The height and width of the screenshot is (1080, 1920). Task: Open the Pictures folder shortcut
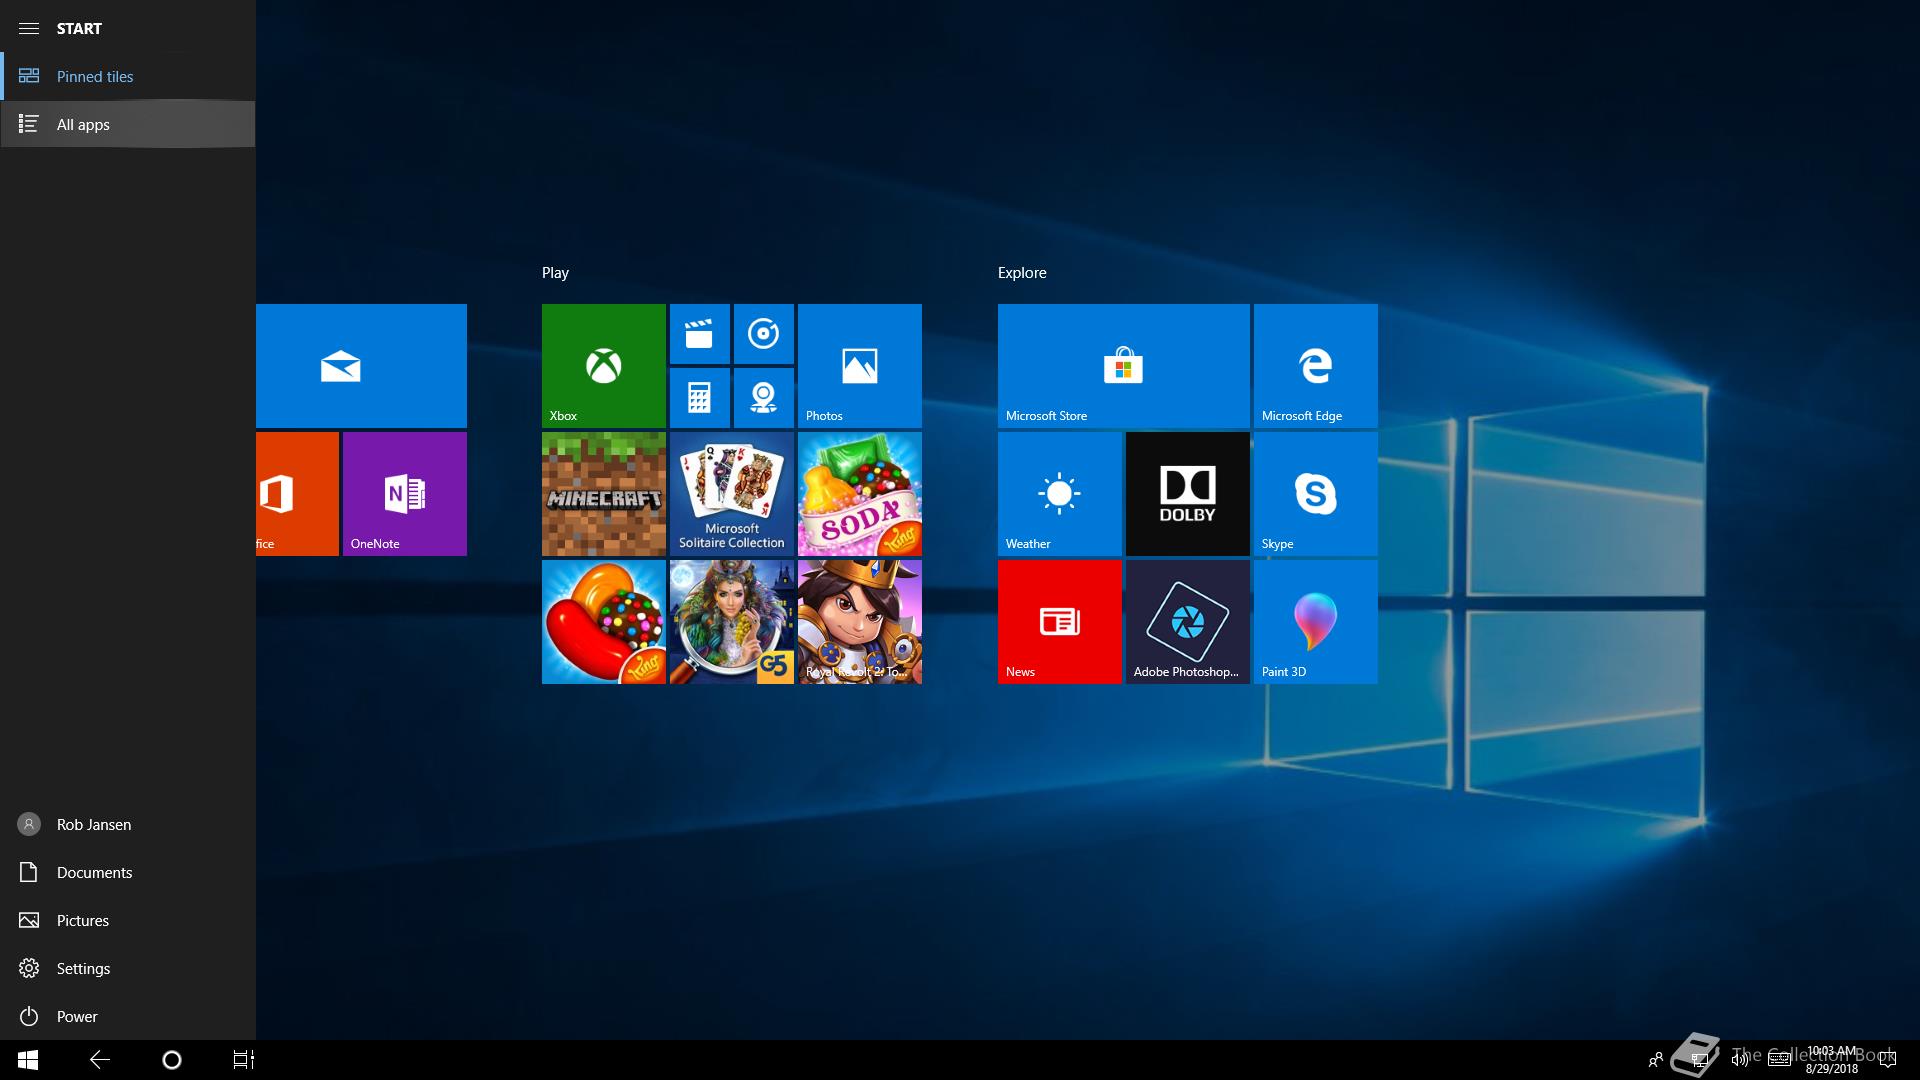[x=128, y=920]
